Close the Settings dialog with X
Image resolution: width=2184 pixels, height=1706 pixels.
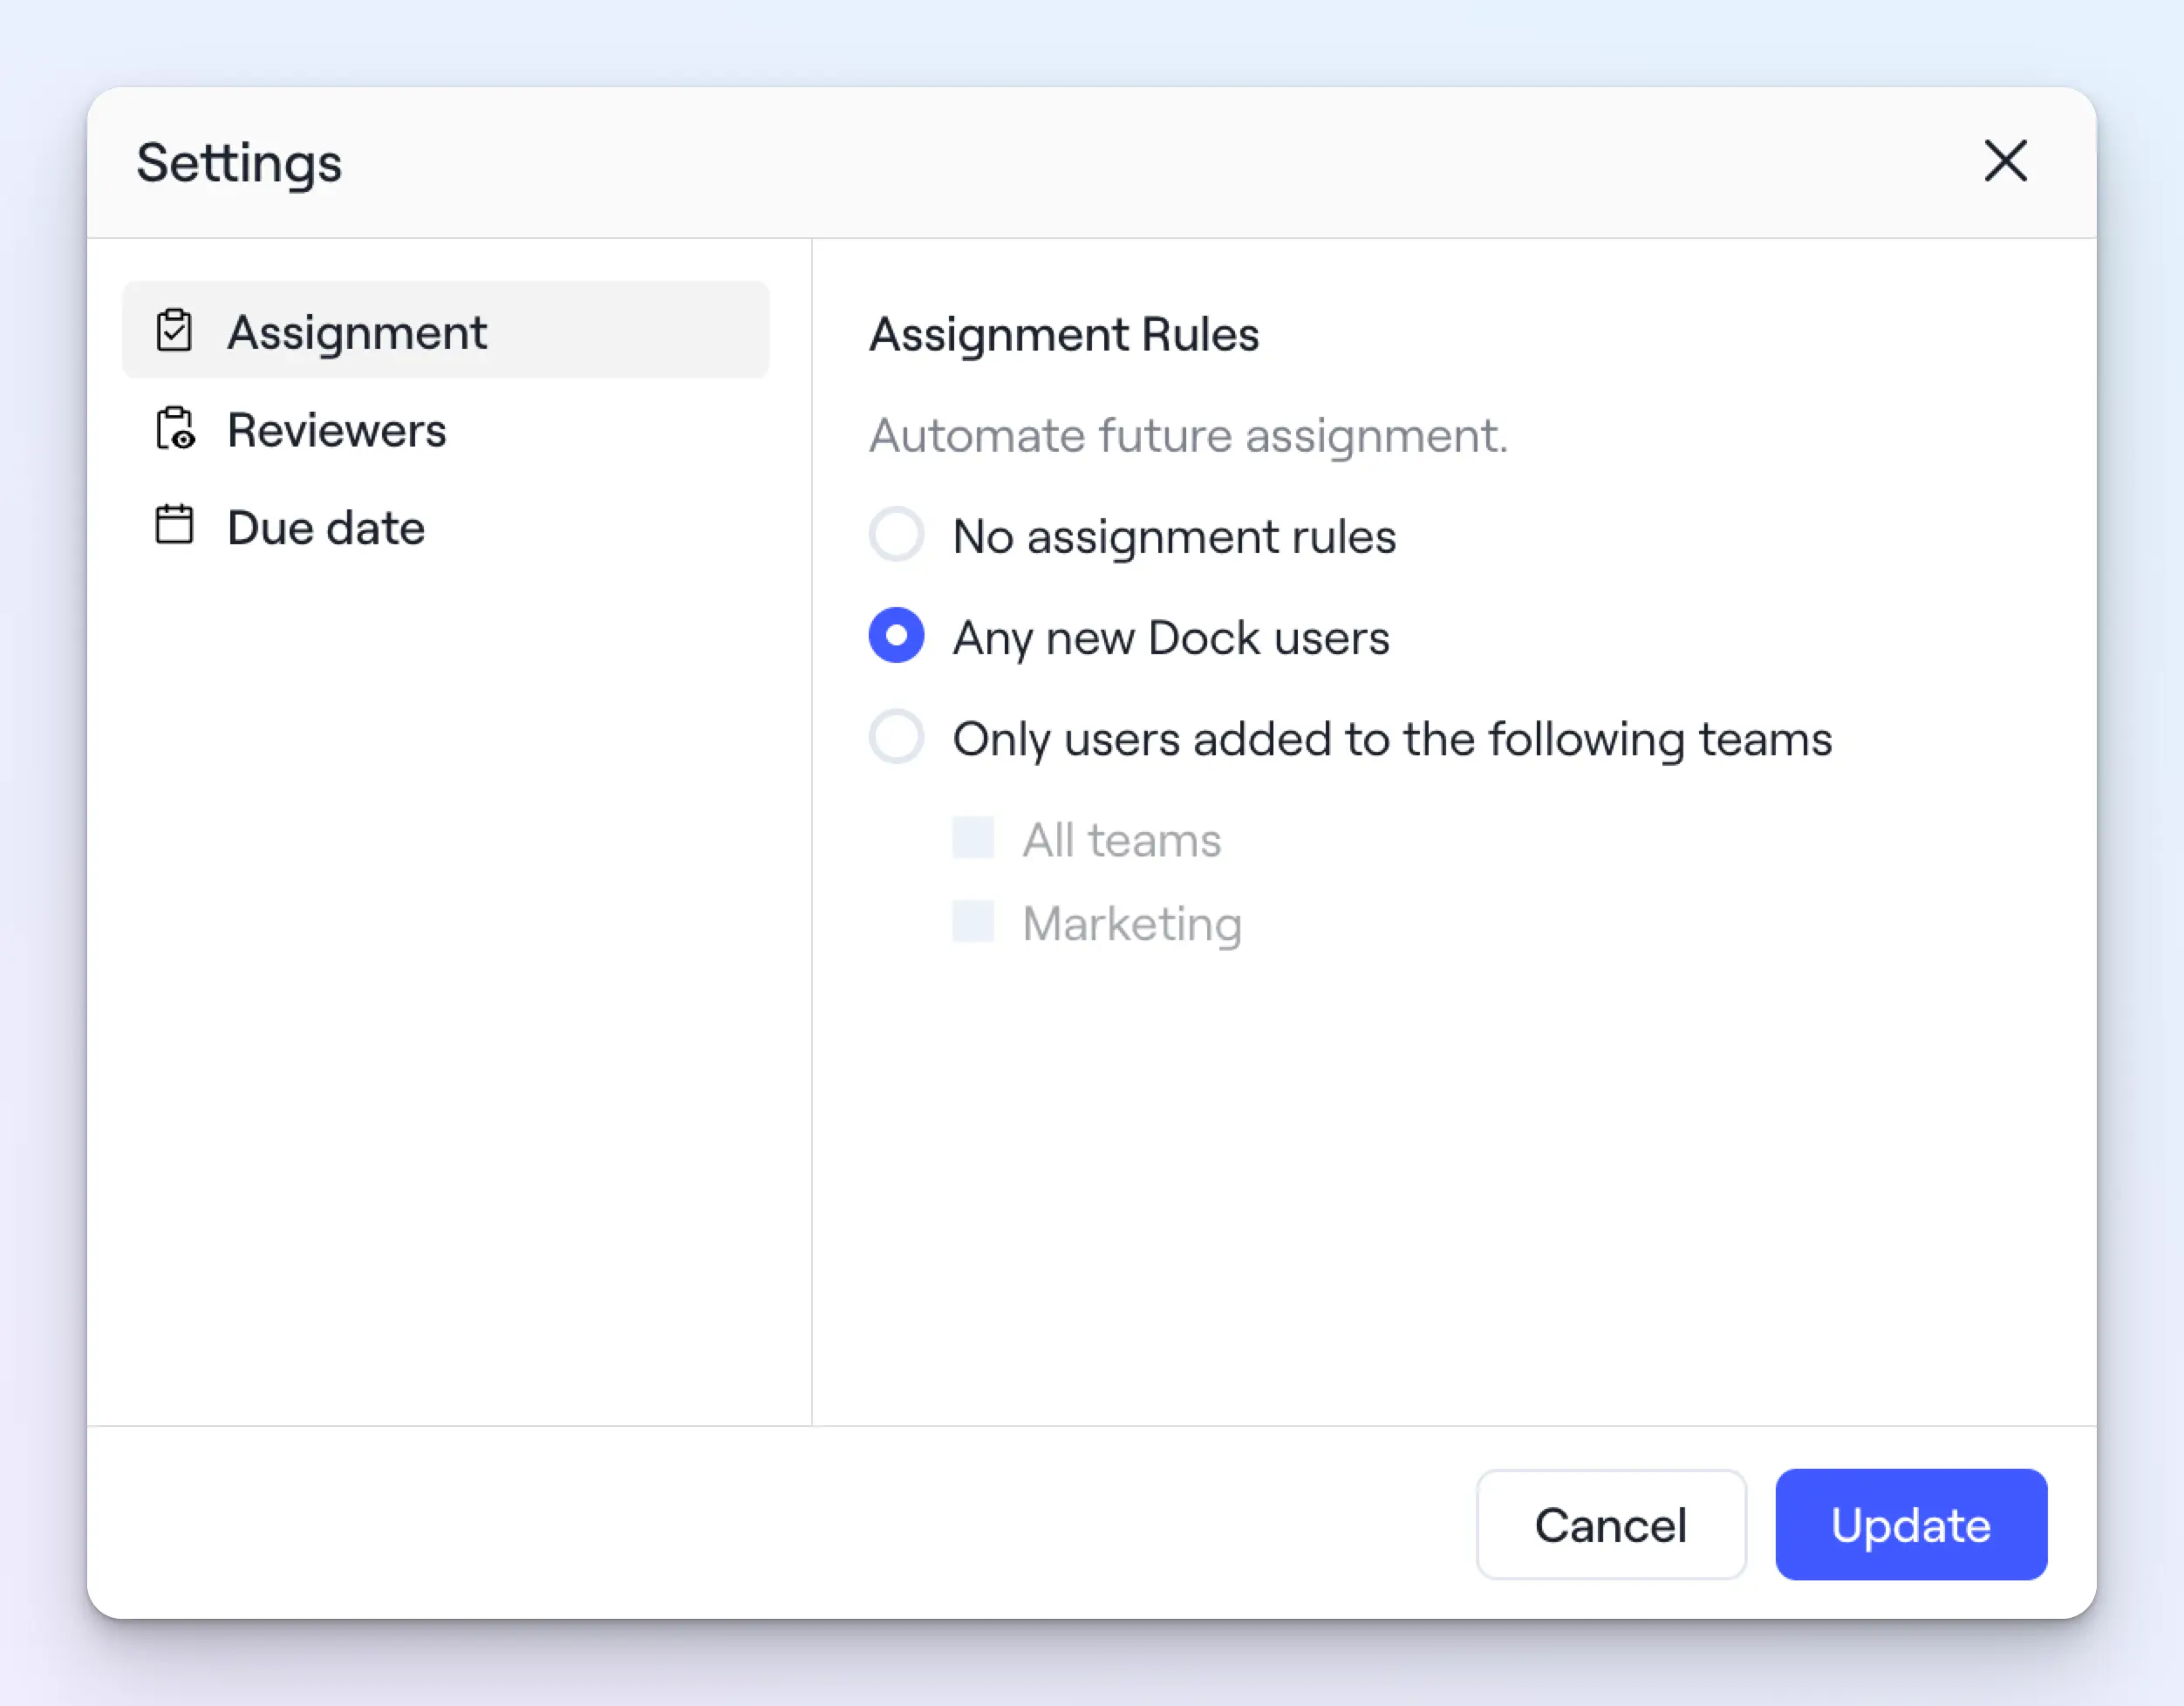click(2005, 161)
